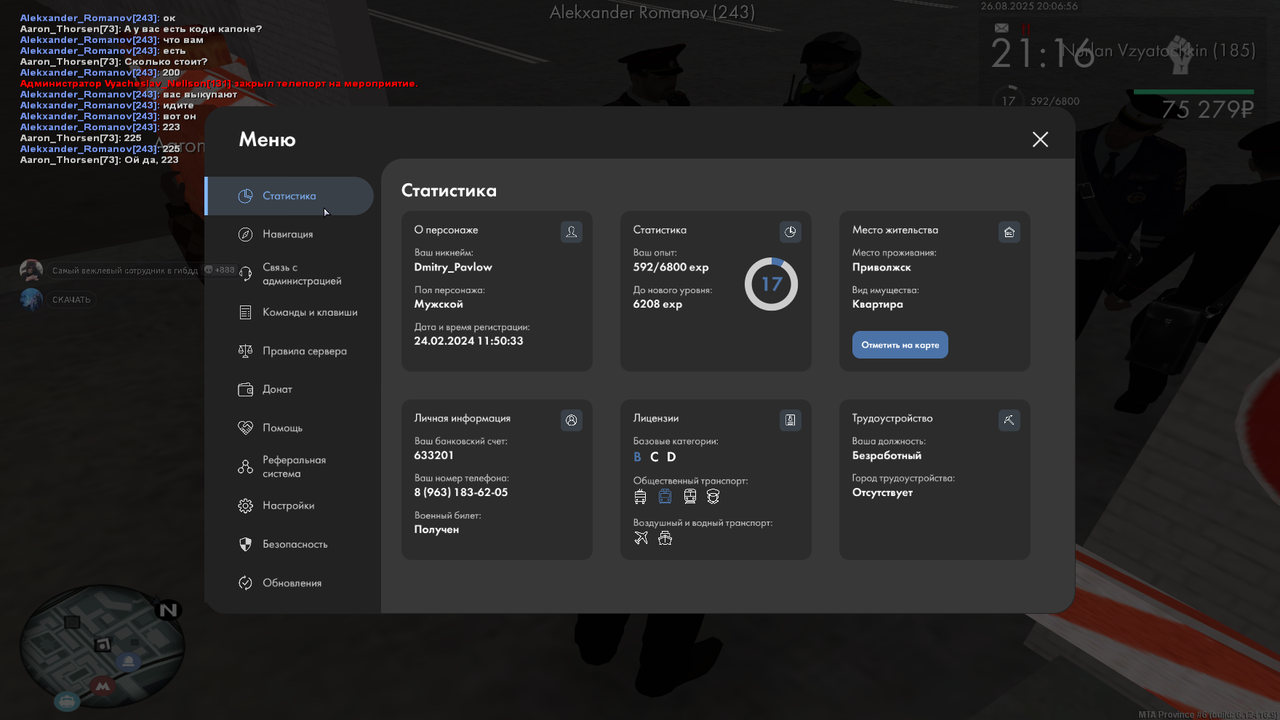Image resolution: width=1280 pixels, height=720 pixels.
Task: Click the СКАЧАТЬ notification entry
Action: [71, 299]
